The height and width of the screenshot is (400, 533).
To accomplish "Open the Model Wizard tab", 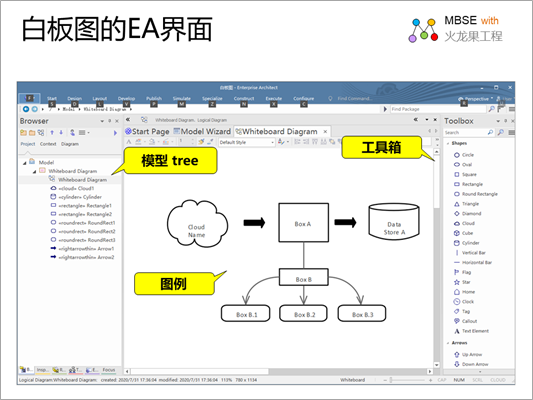I will point(202,132).
